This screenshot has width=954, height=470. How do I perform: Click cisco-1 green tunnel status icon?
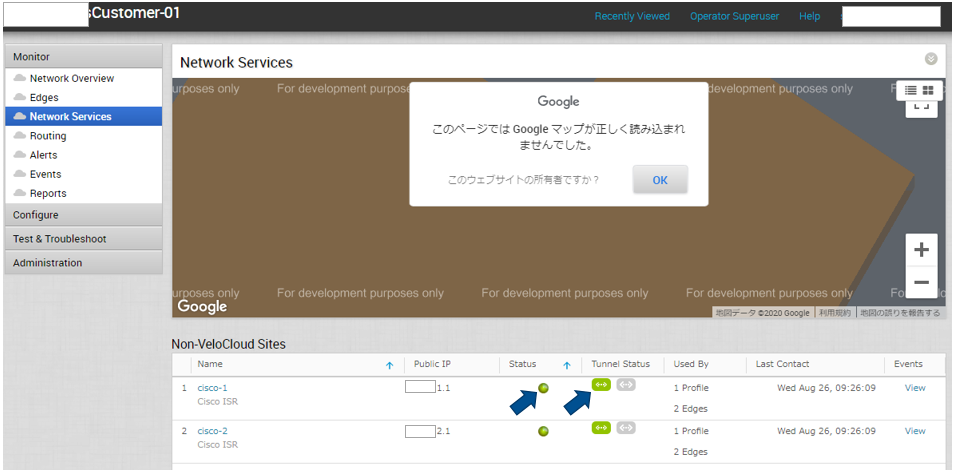coord(601,384)
